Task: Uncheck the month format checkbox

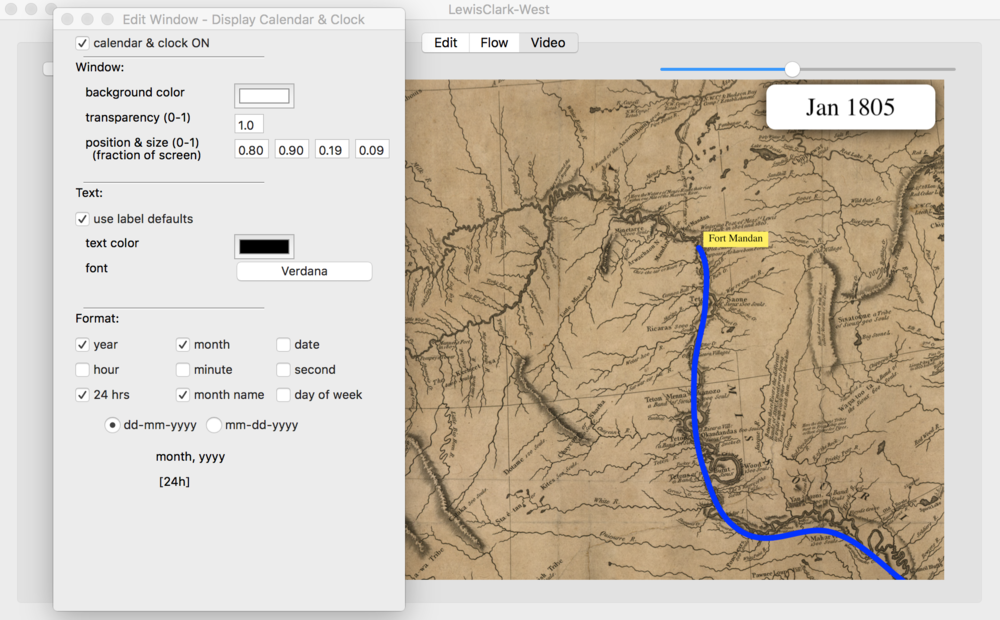Action: point(183,345)
